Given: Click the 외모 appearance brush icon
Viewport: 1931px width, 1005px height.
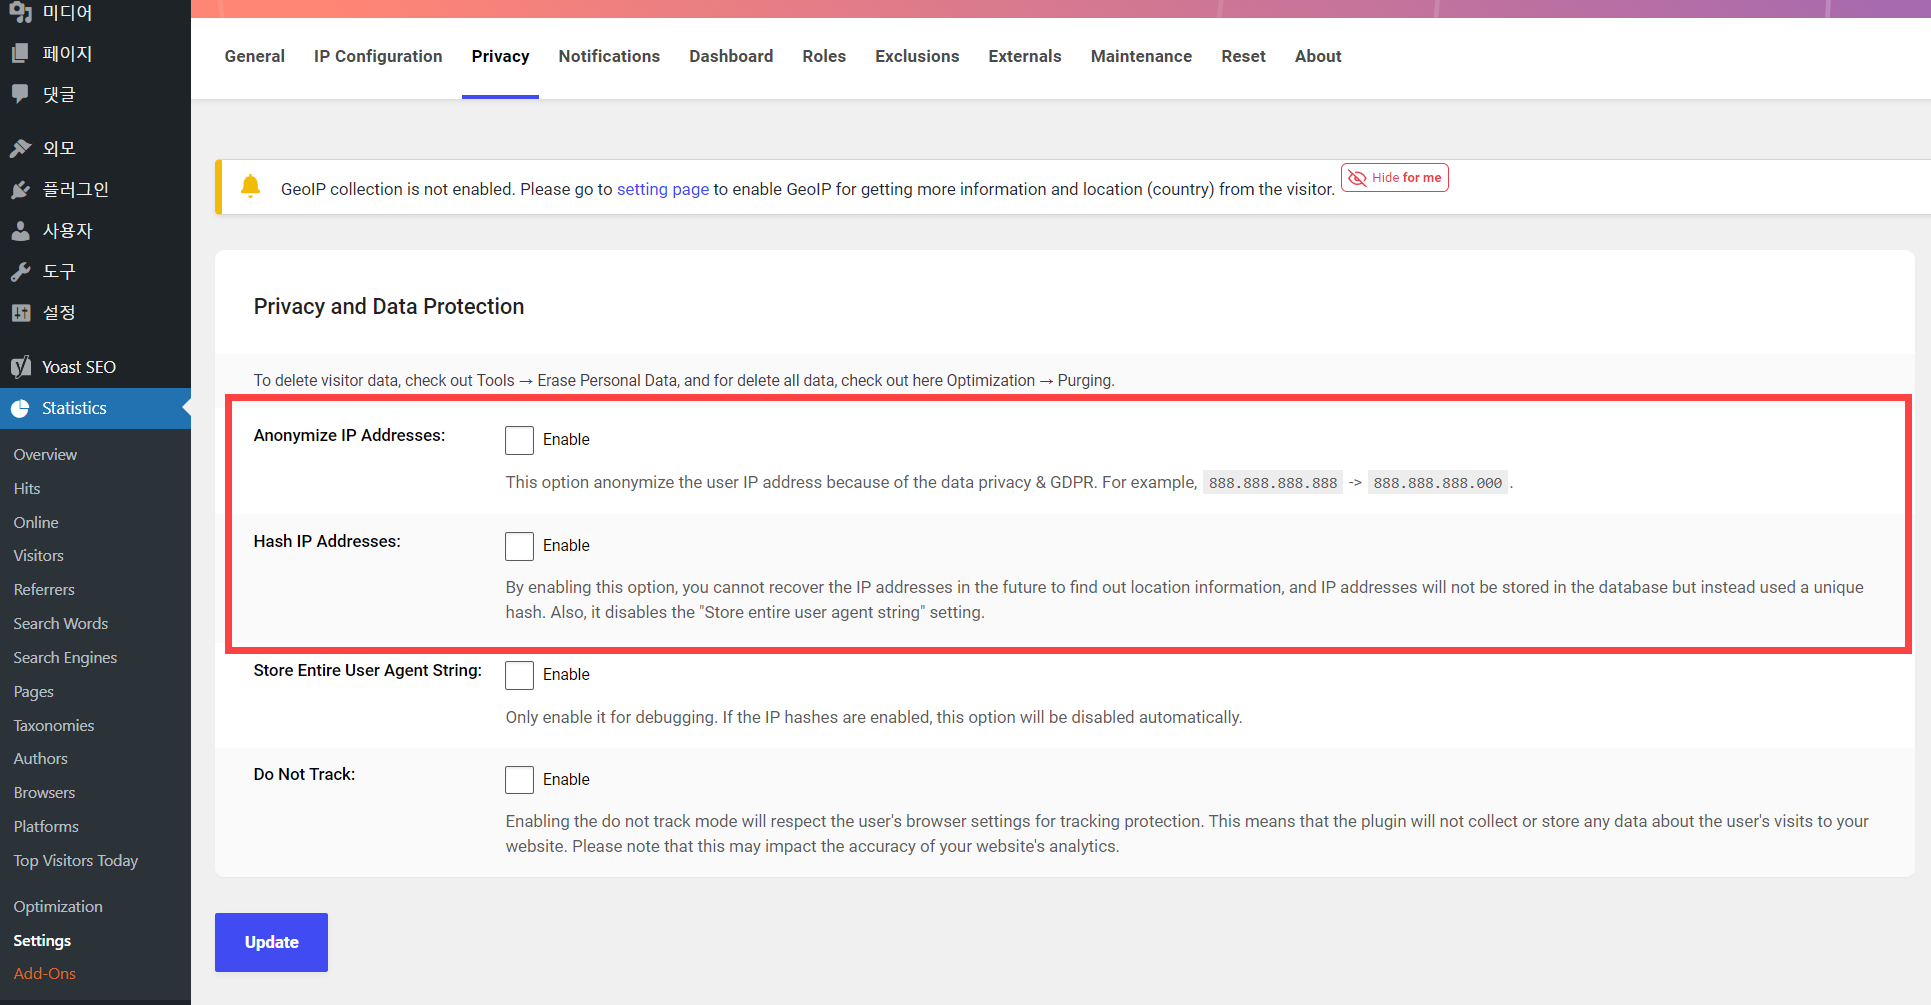Looking at the screenshot, I should click(20, 148).
